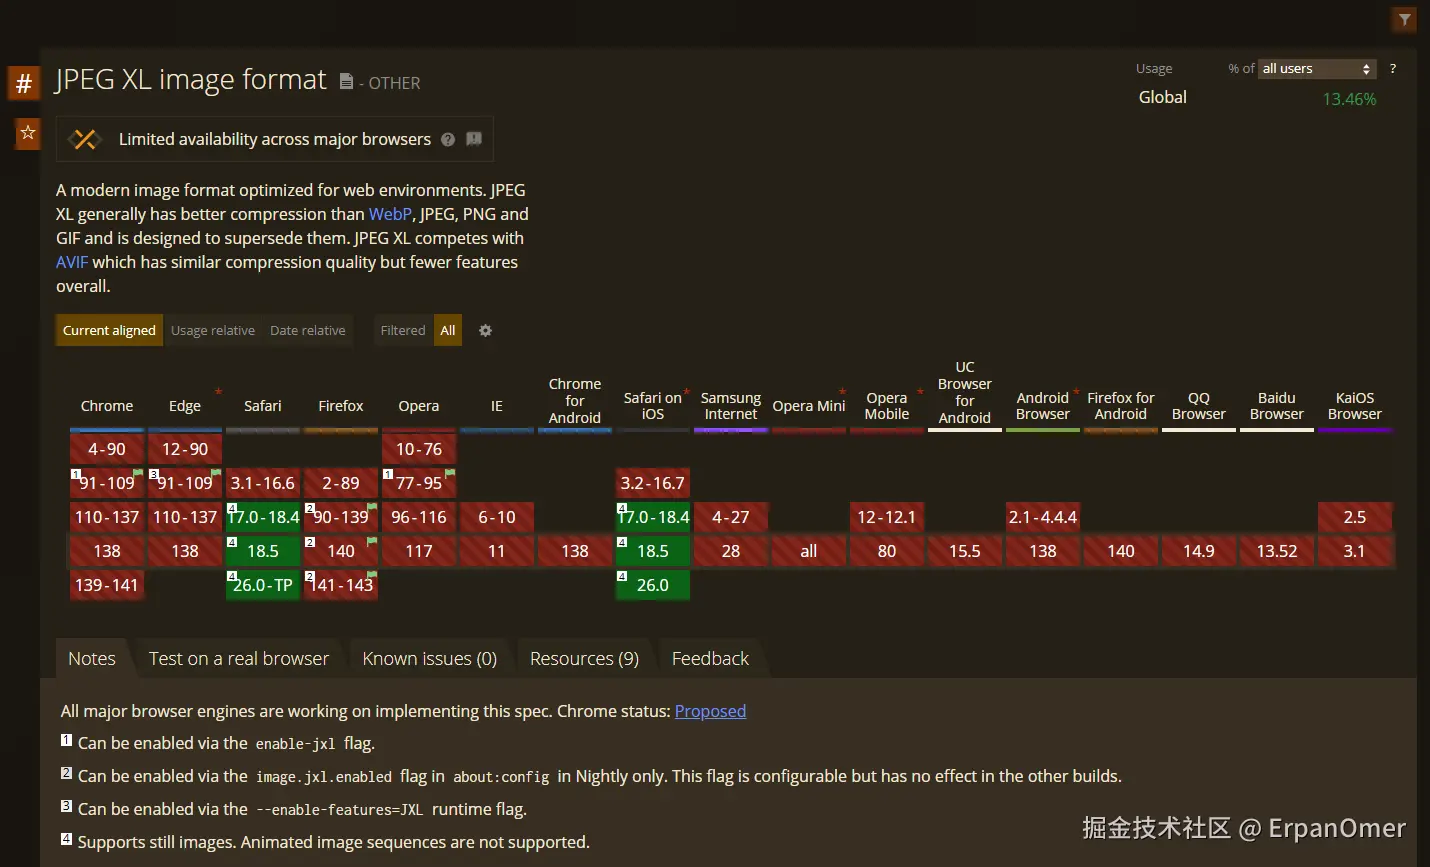Image resolution: width=1430 pixels, height=867 pixels.
Task: Select Baidu Browser 13.52 cell
Action: [1277, 551]
